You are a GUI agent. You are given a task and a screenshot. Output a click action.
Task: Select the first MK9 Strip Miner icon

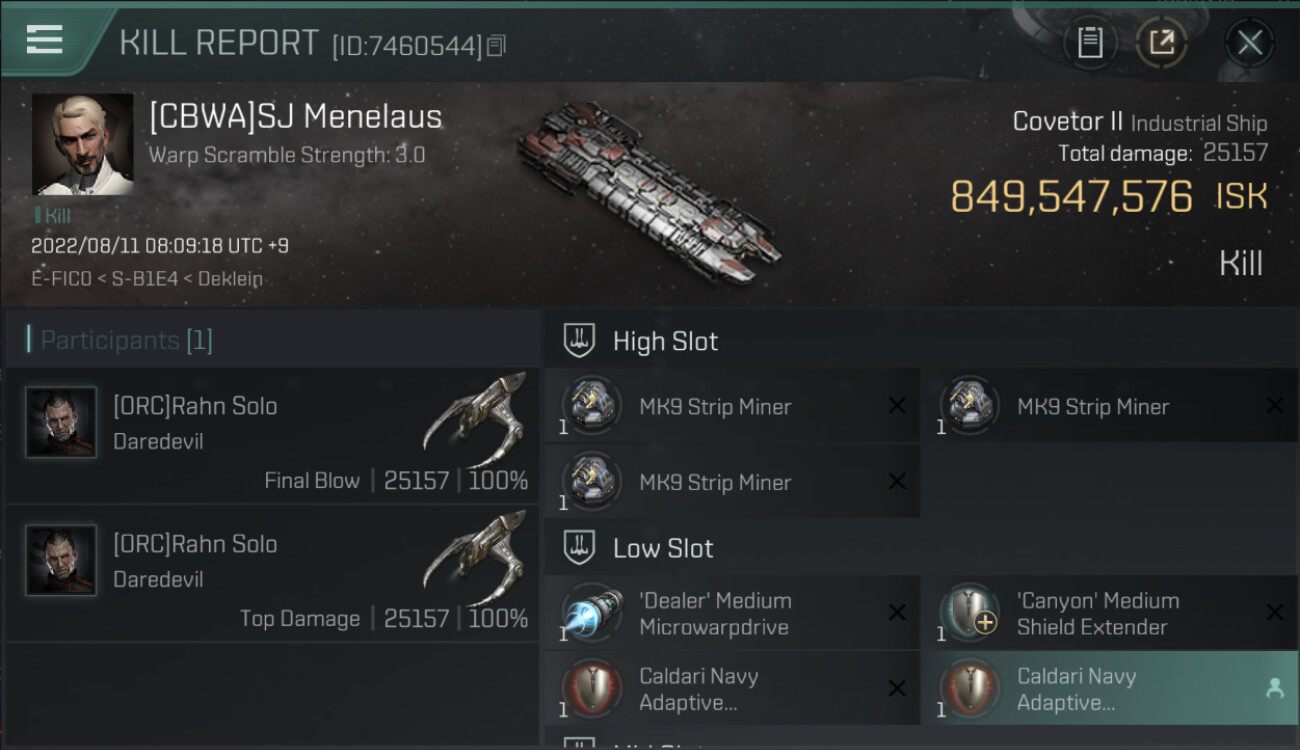[x=592, y=406]
